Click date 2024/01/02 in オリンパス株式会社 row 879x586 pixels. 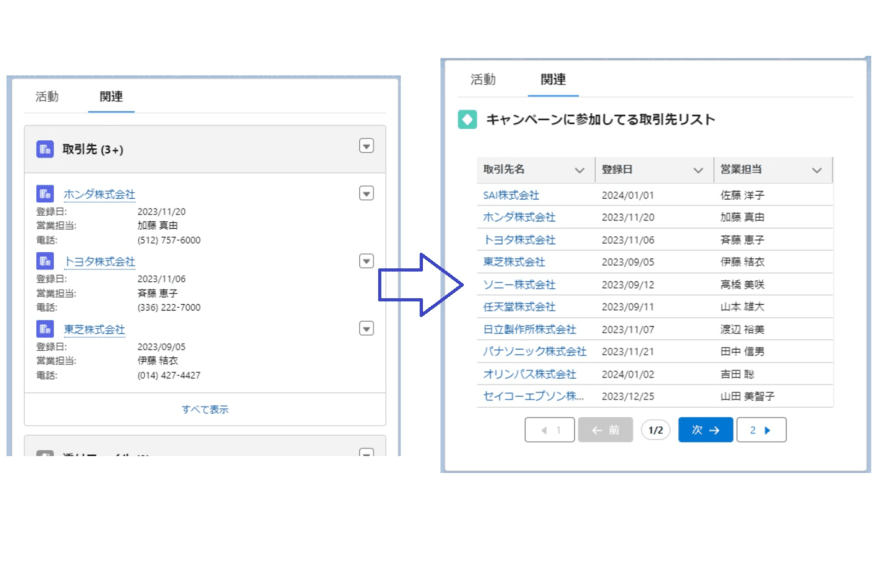pos(628,374)
